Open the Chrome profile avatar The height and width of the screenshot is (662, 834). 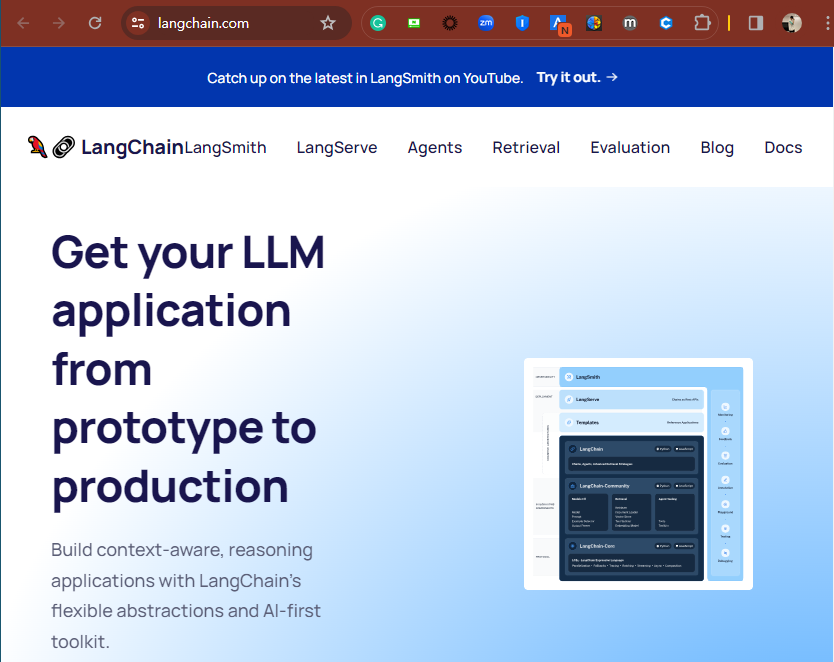click(x=791, y=23)
